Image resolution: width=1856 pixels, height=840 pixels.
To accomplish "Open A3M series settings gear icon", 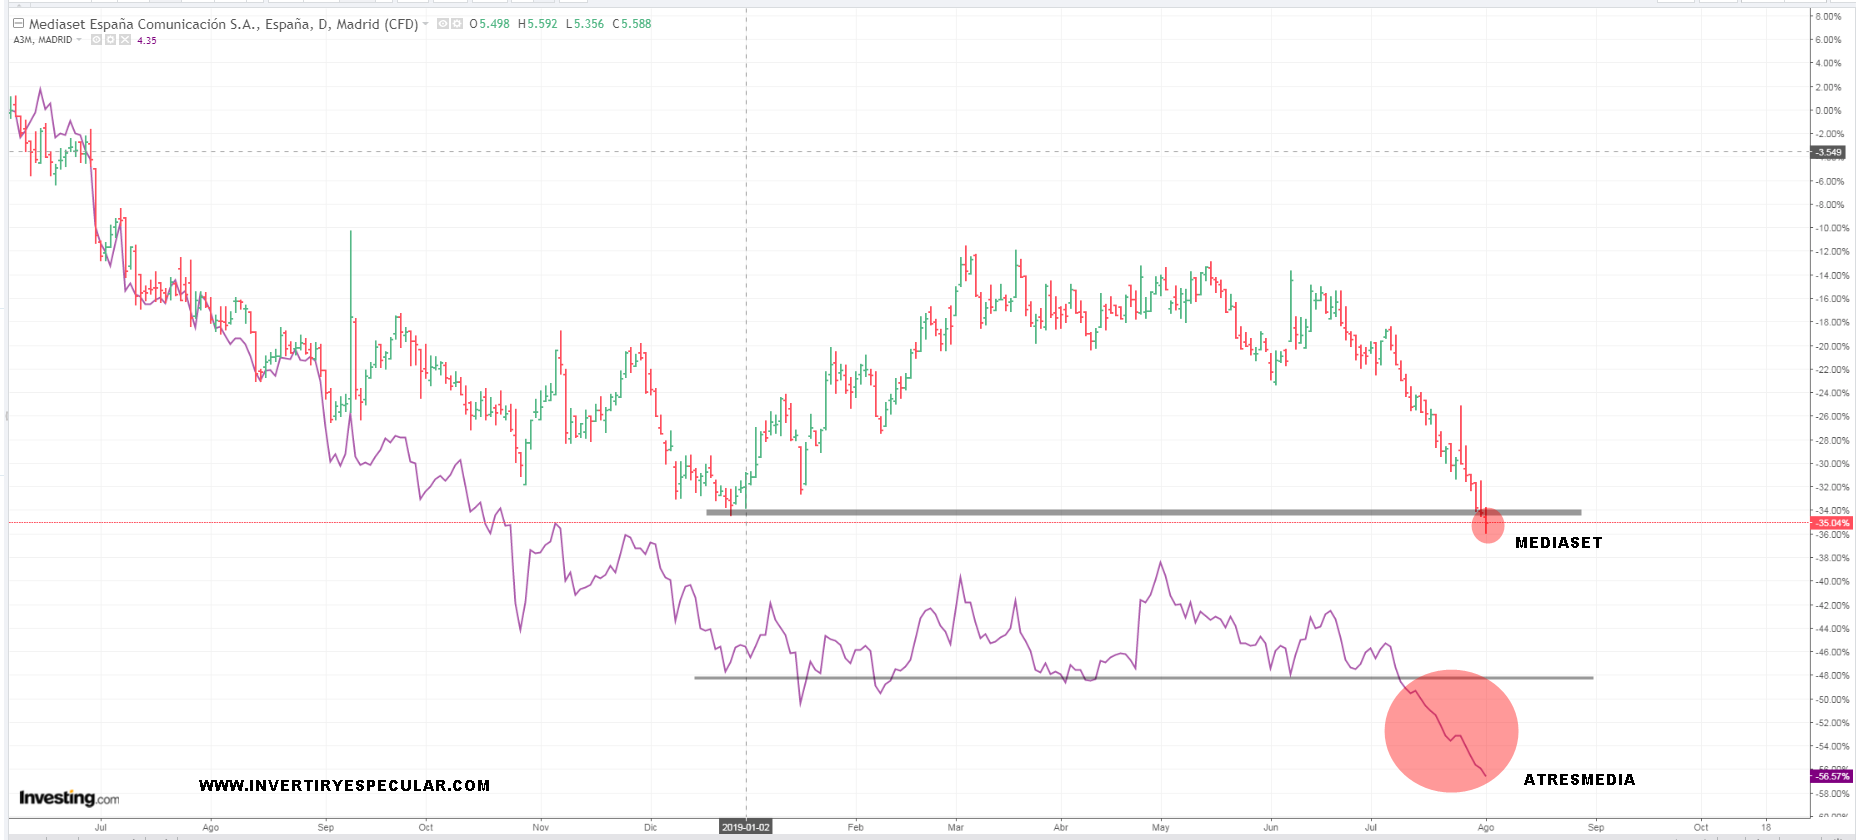I will [111, 40].
